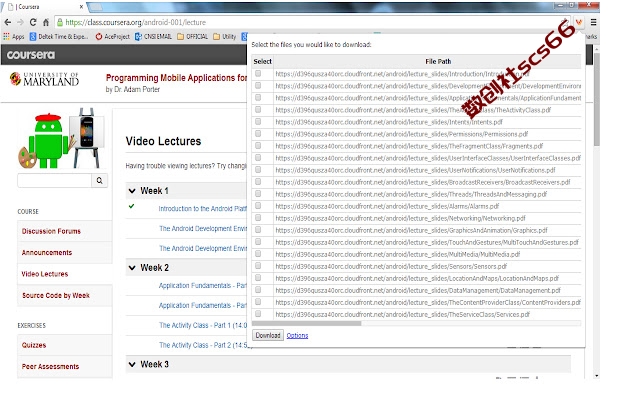The height and width of the screenshot is (400, 640).
Task: Open Introduction to the Android Platform lecture
Action: [202, 209]
